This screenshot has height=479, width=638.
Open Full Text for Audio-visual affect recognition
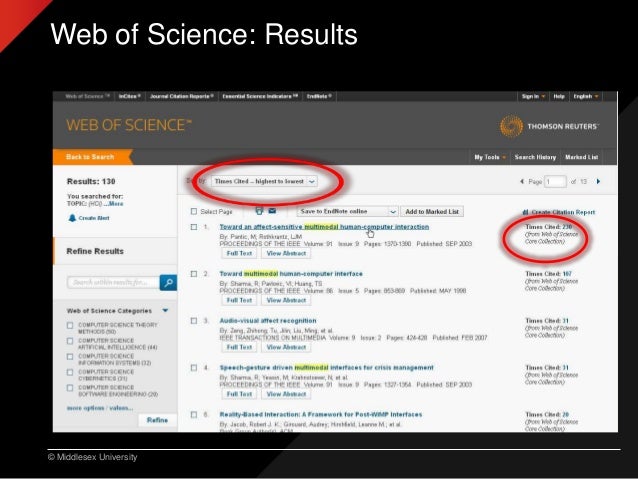239,347
